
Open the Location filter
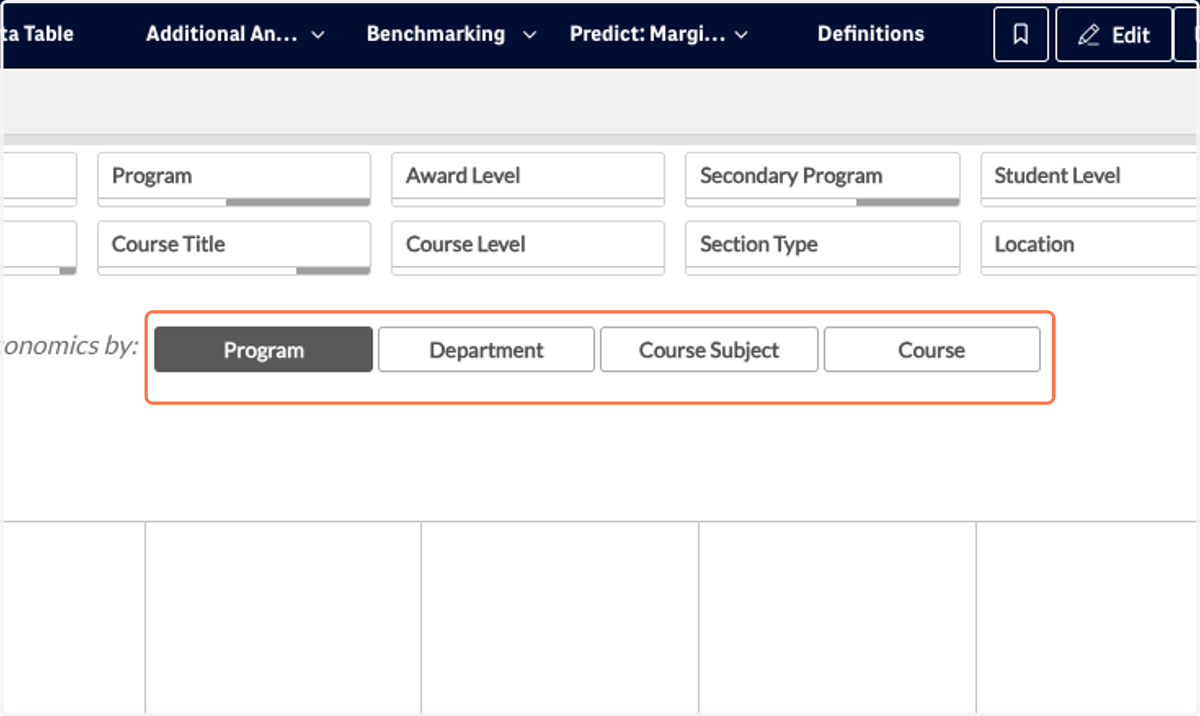coord(1090,247)
